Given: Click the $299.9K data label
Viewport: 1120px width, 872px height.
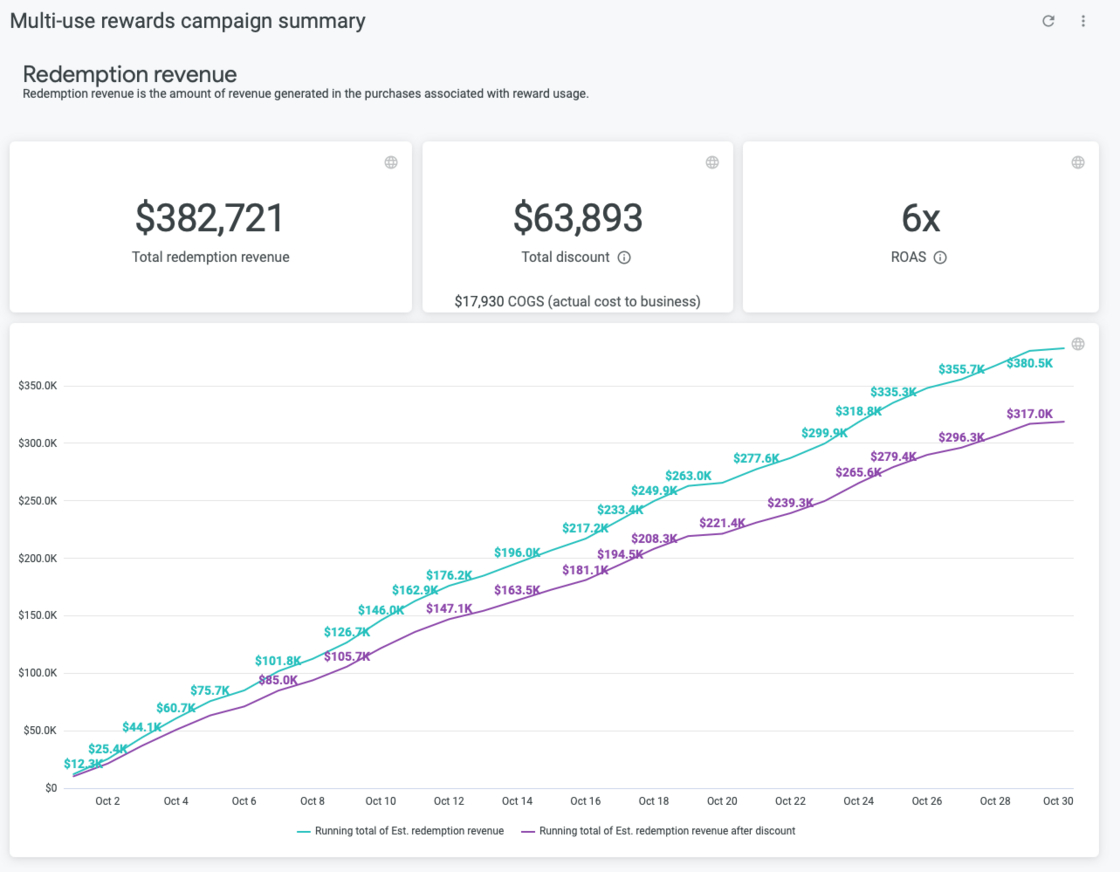Looking at the screenshot, I should [824, 433].
